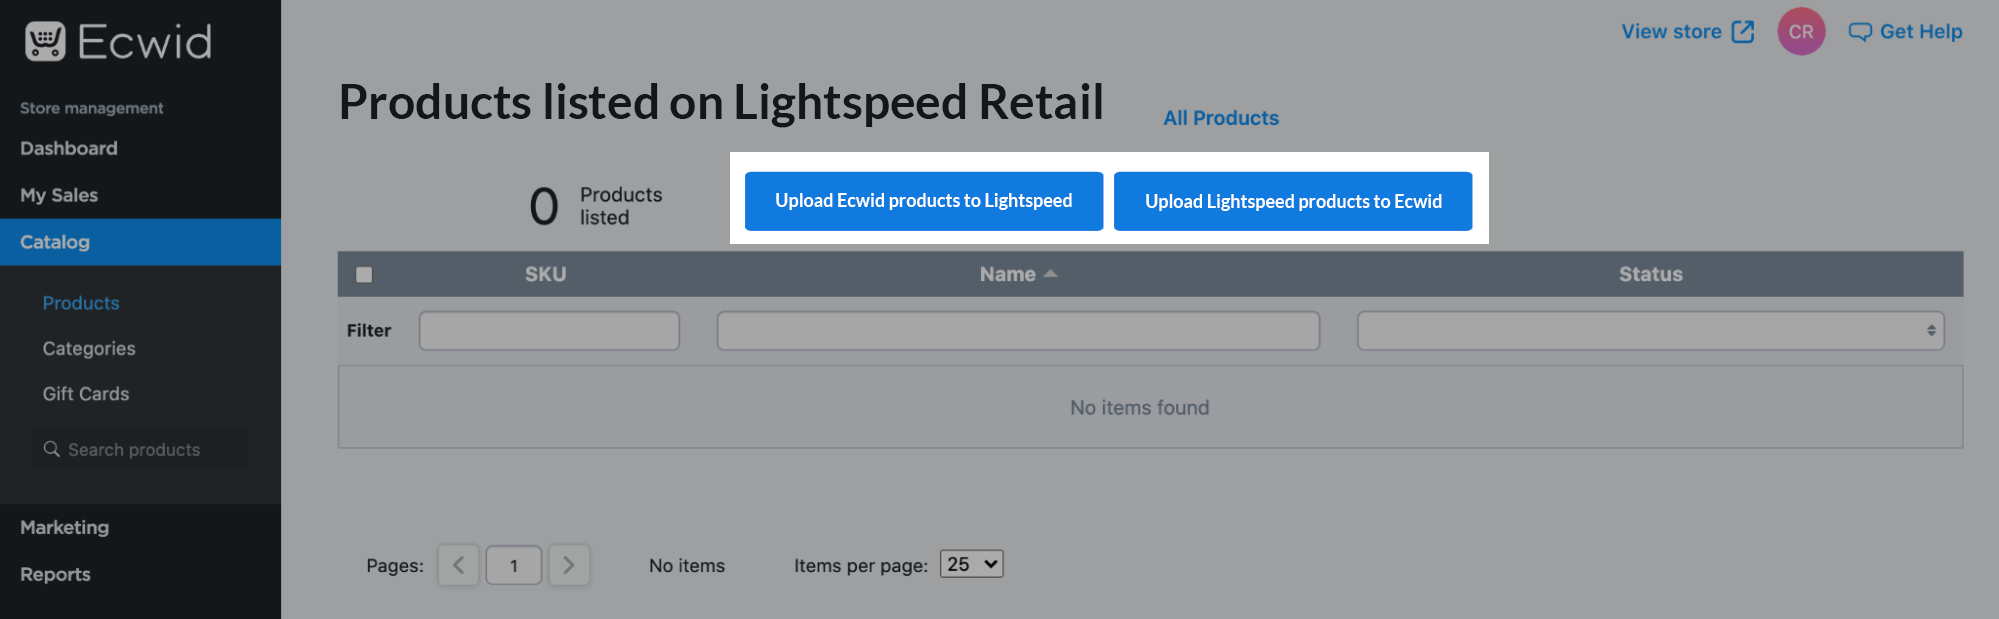This screenshot has width=1999, height=619.
Task: Click the search magnifier icon in sidebar
Action: (x=52, y=450)
